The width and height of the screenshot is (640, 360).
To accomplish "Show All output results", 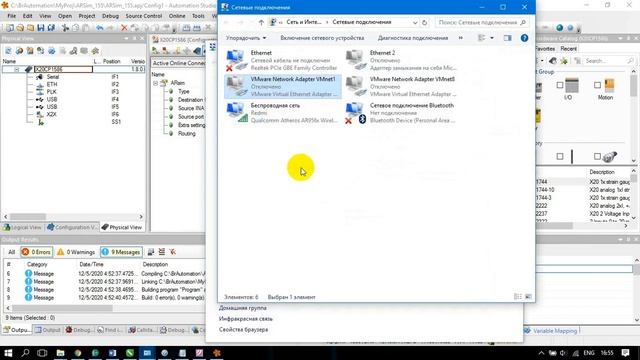I will (x=11, y=252).
